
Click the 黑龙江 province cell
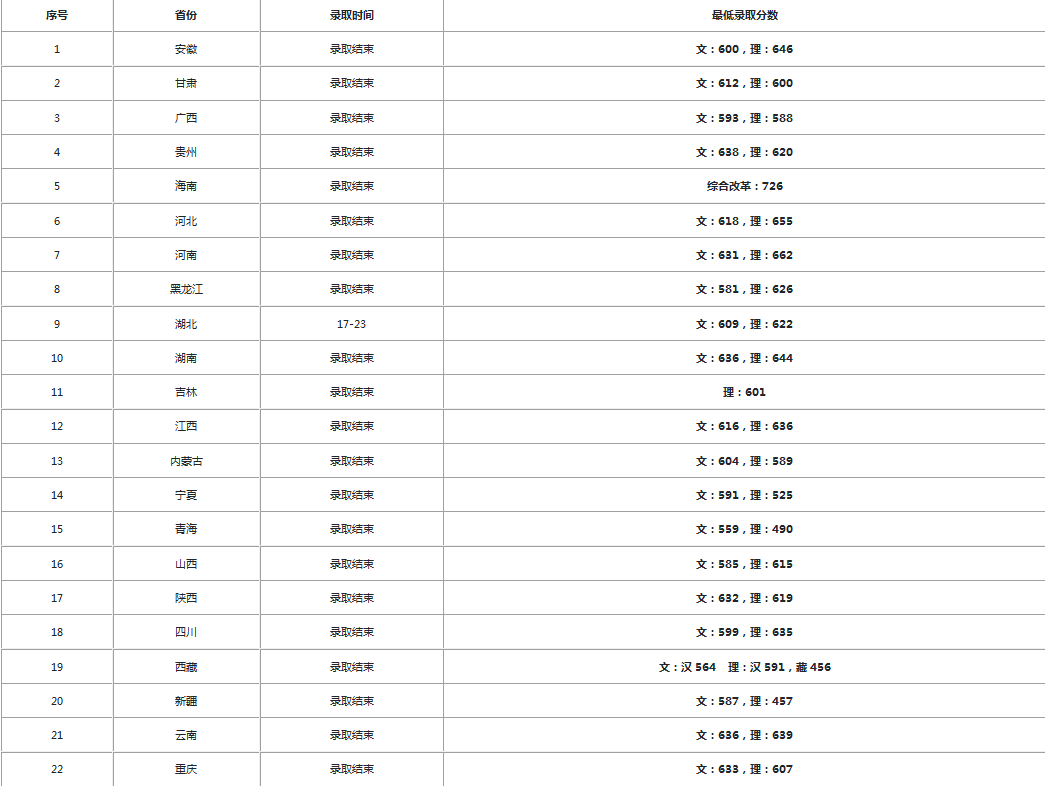pyautogui.click(x=186, y=289)
